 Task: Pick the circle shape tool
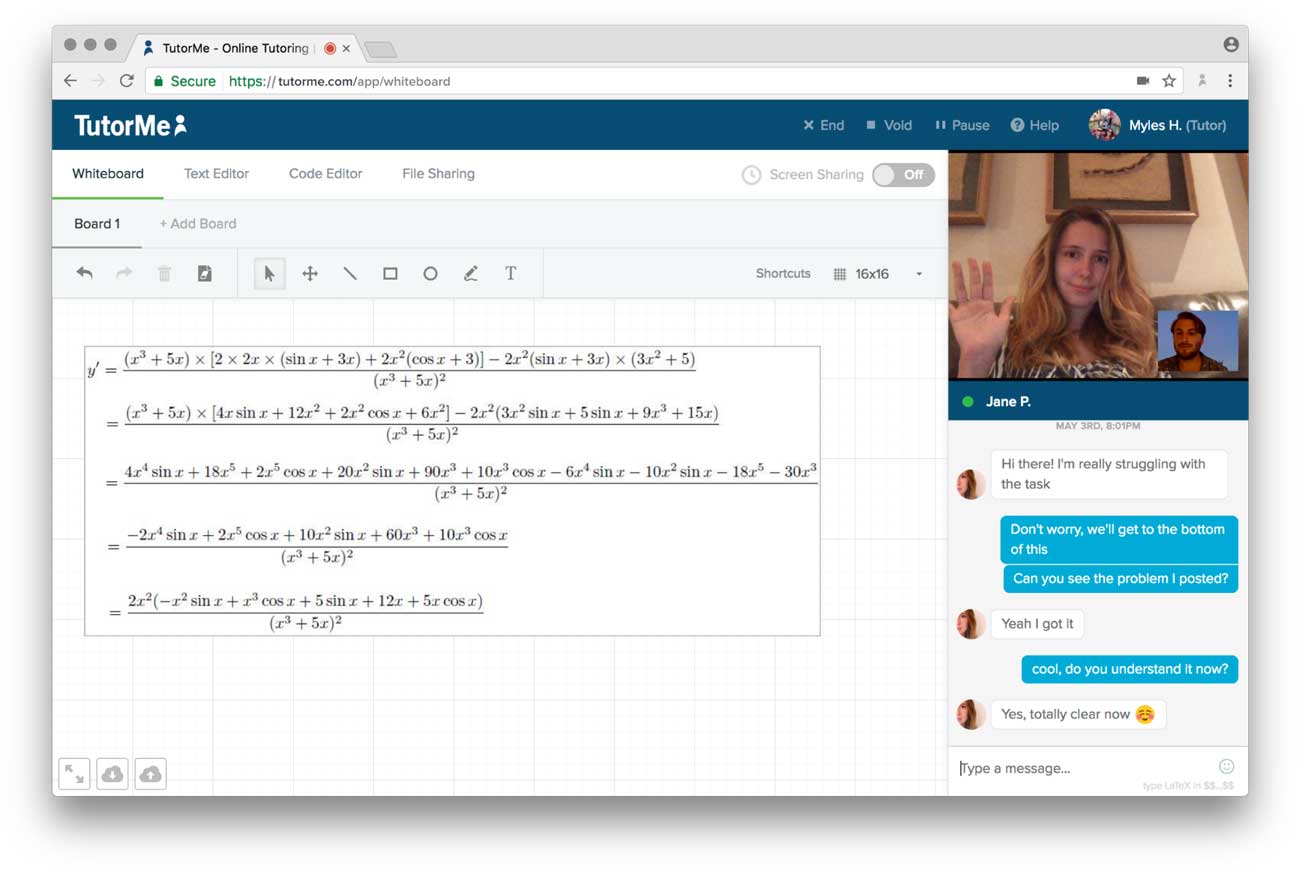[x=430, y=273]
